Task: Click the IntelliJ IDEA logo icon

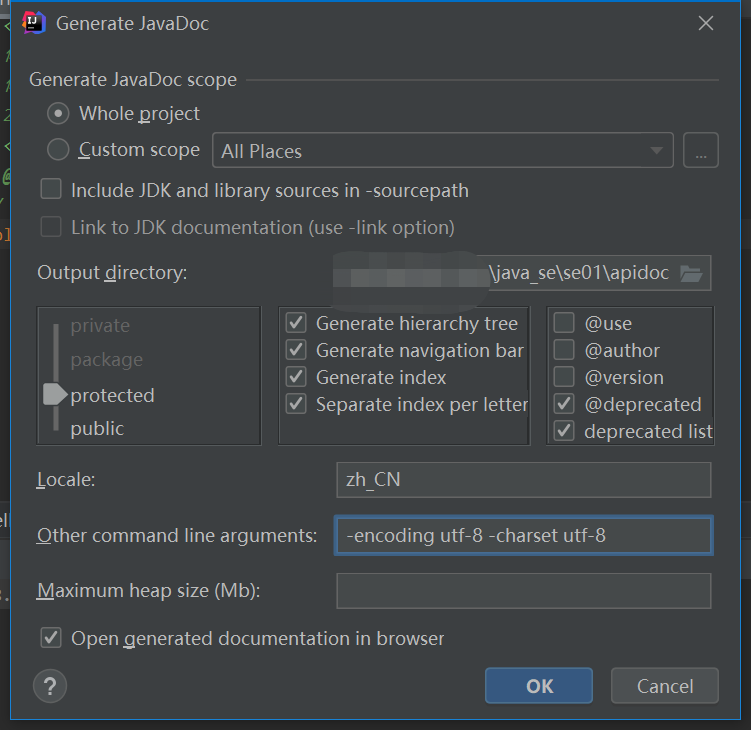Action: pos(34,23)
